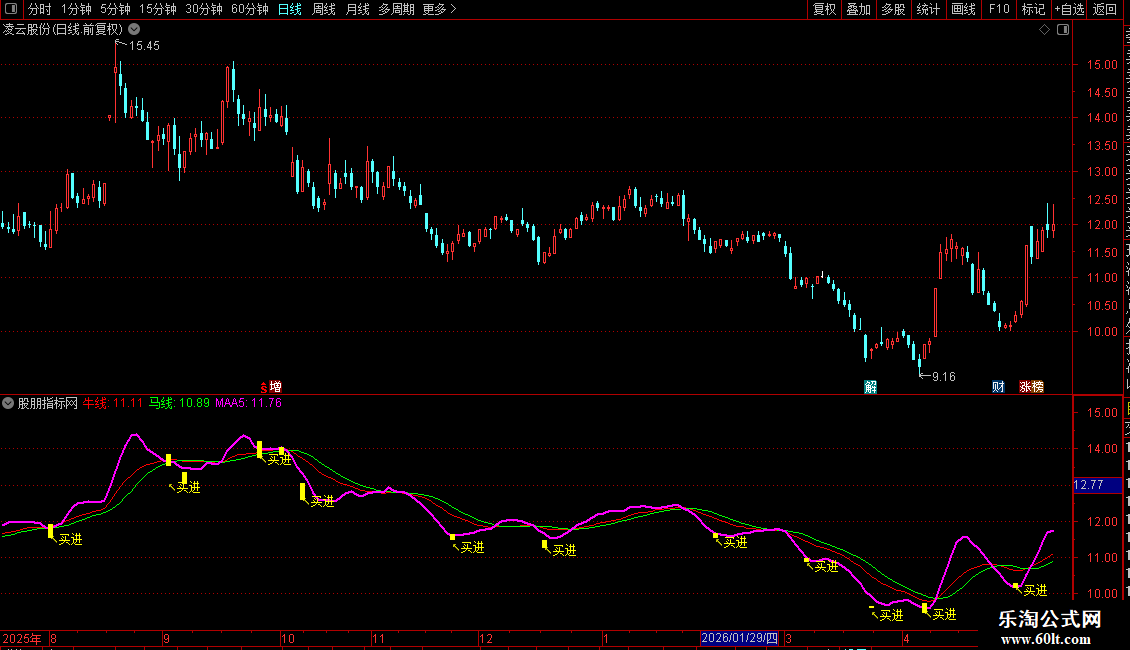The image size is (1130, 650).
Task: Click the 马线: 10.89 value label
Action: coord(179,403)
